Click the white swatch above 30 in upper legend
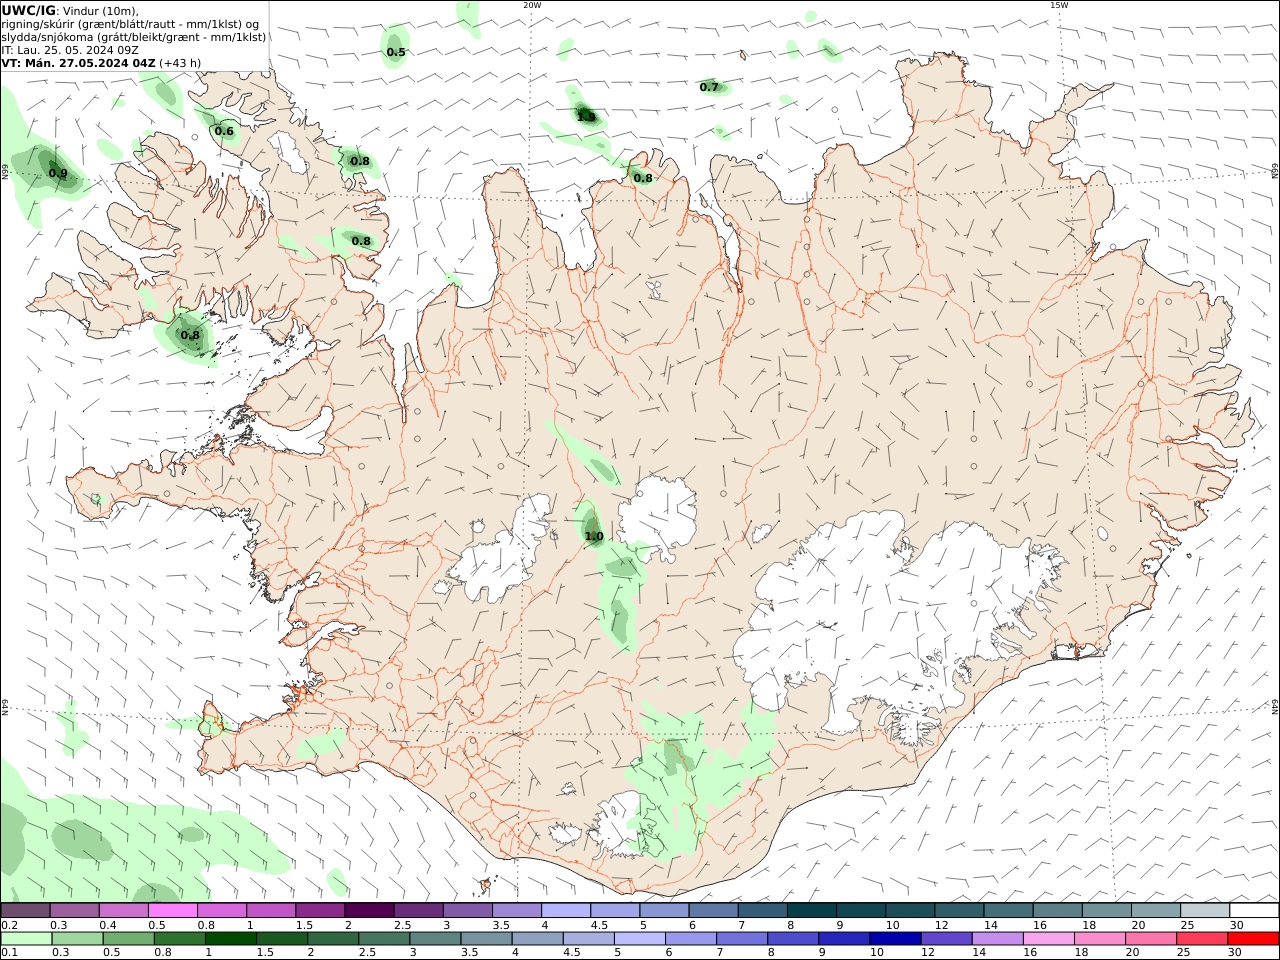 [1253, 911]
